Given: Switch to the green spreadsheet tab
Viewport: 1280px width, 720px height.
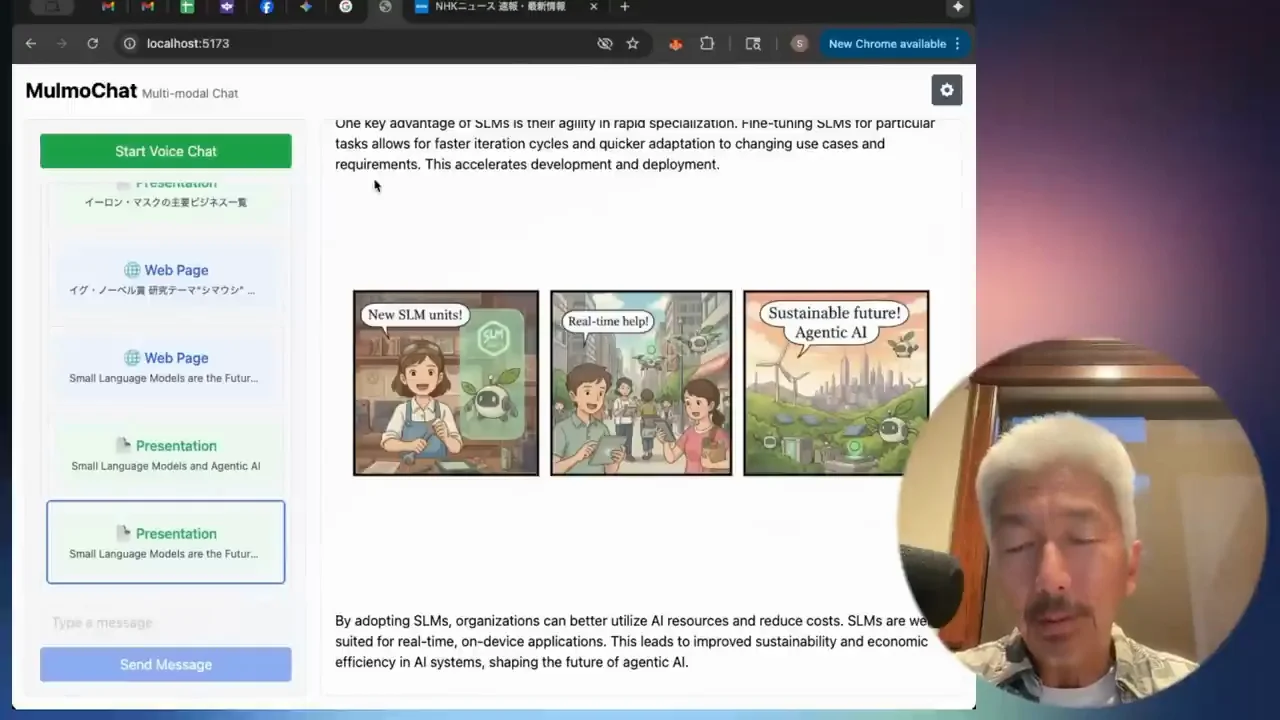Looking at the screenshot, I should coord(187,7).
